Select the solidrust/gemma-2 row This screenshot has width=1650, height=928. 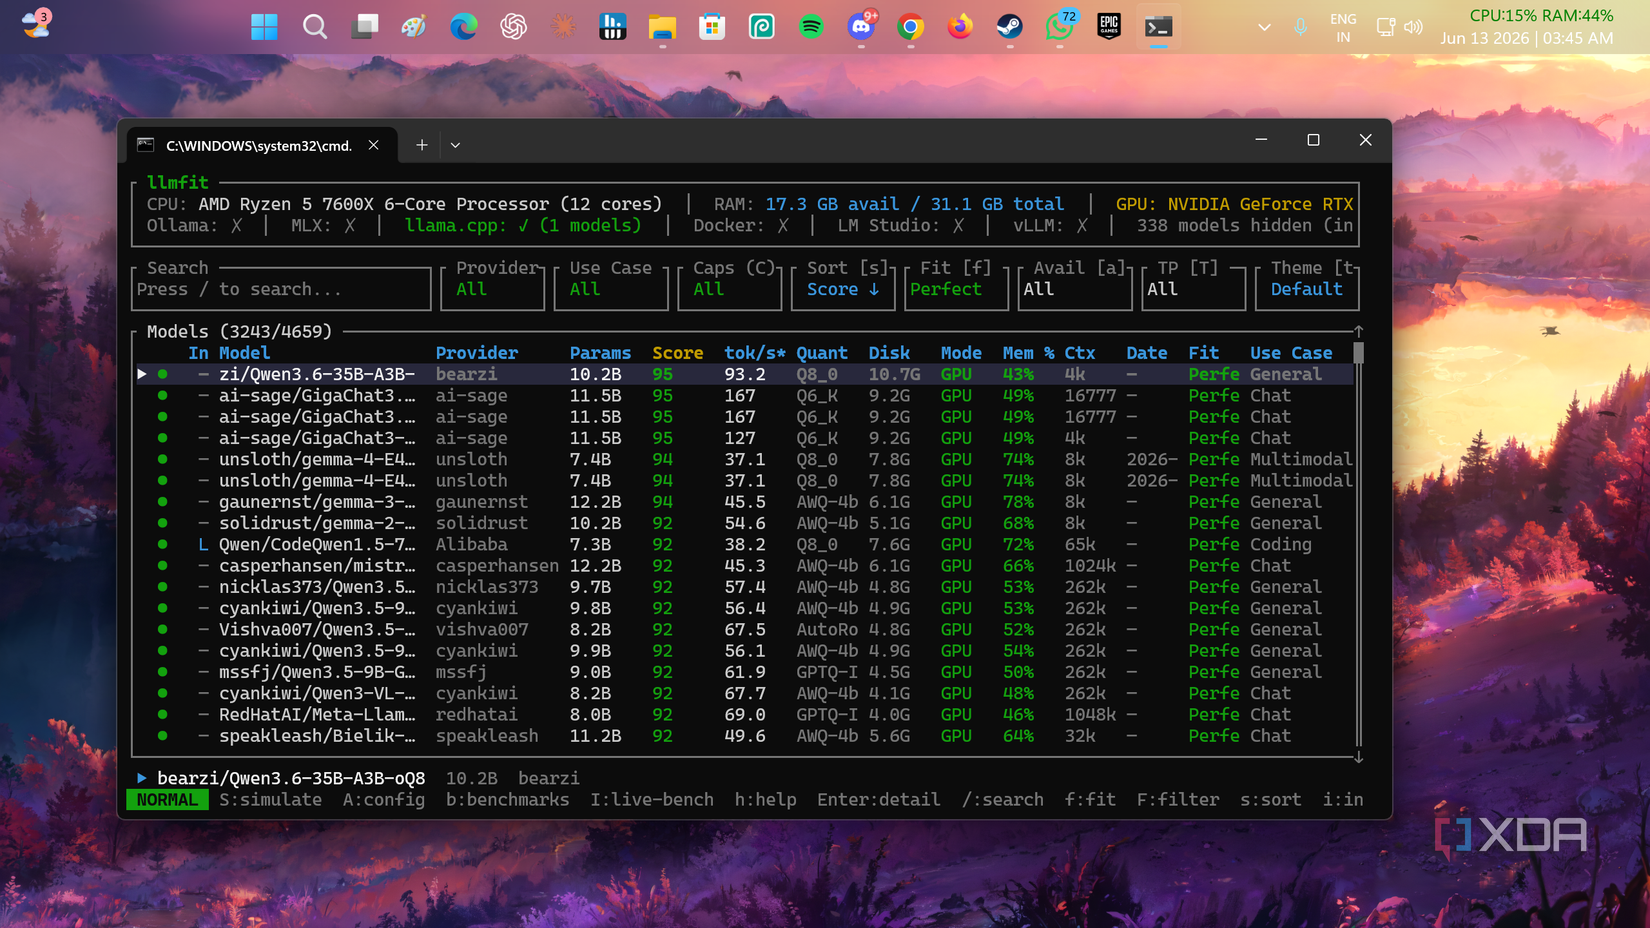[745, 523]
